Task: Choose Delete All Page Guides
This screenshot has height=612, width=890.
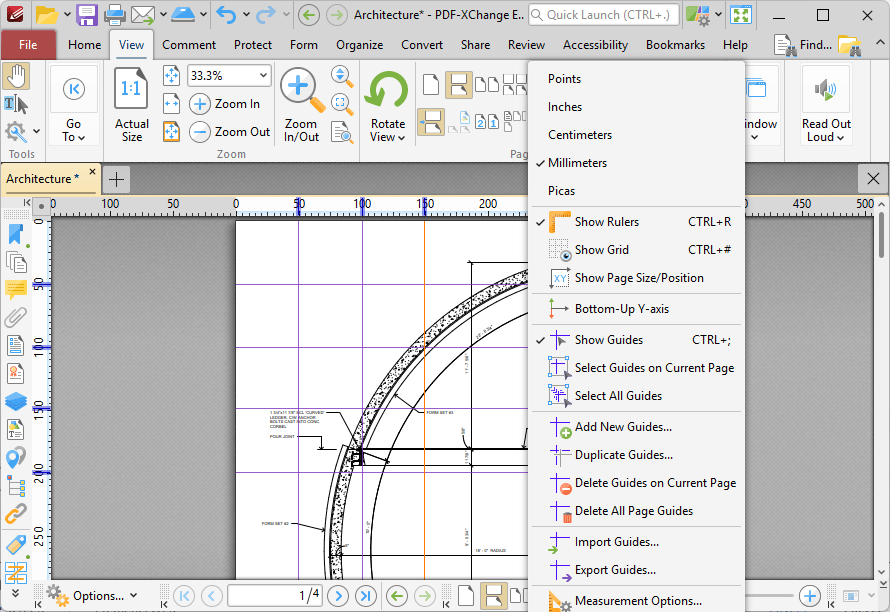Action: (637, 511)
